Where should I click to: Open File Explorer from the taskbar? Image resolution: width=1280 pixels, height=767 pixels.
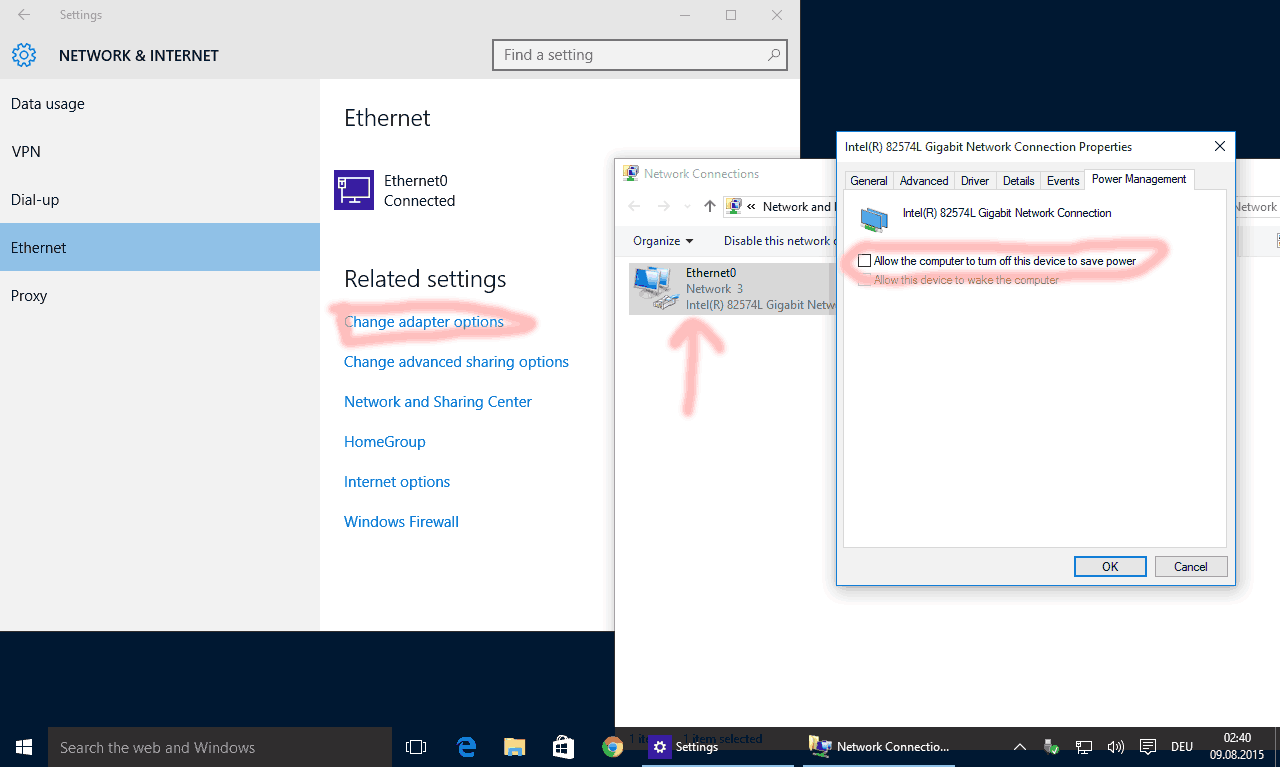(x=514, y=747)
